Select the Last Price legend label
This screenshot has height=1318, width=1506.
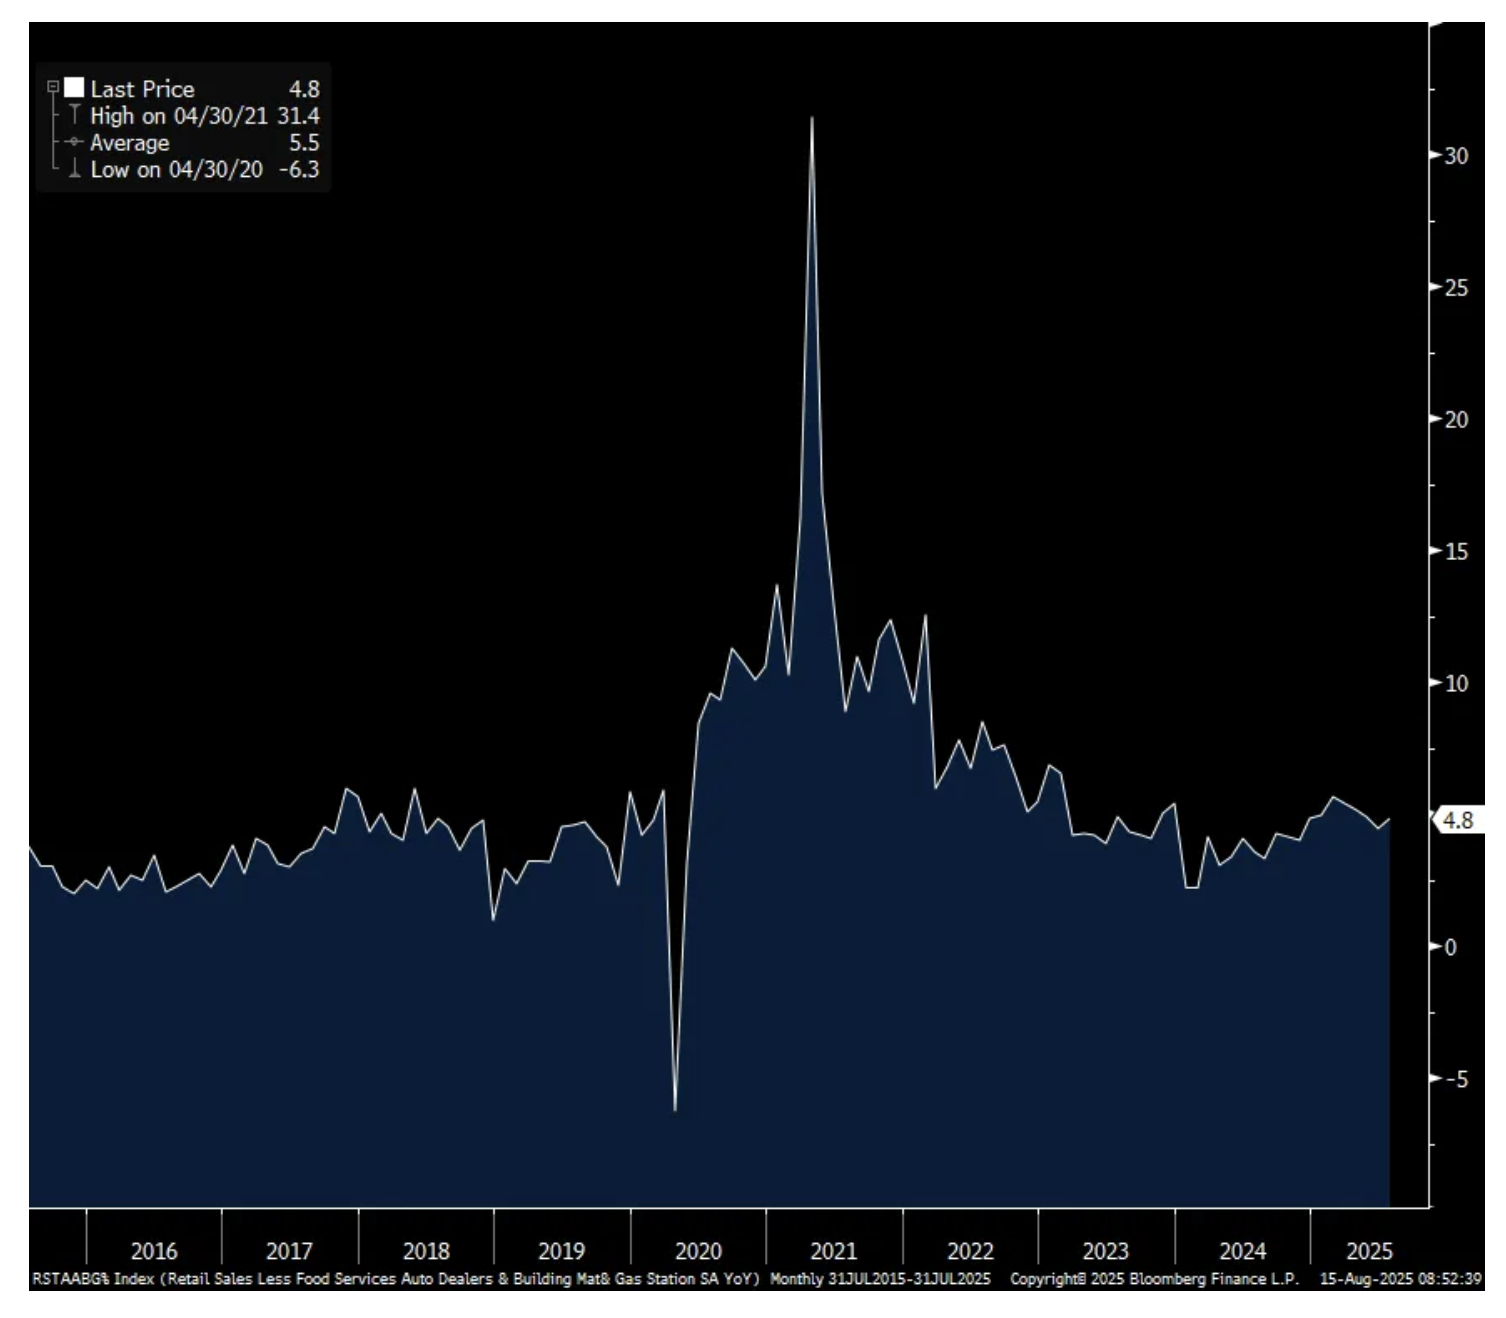point(142,89)
